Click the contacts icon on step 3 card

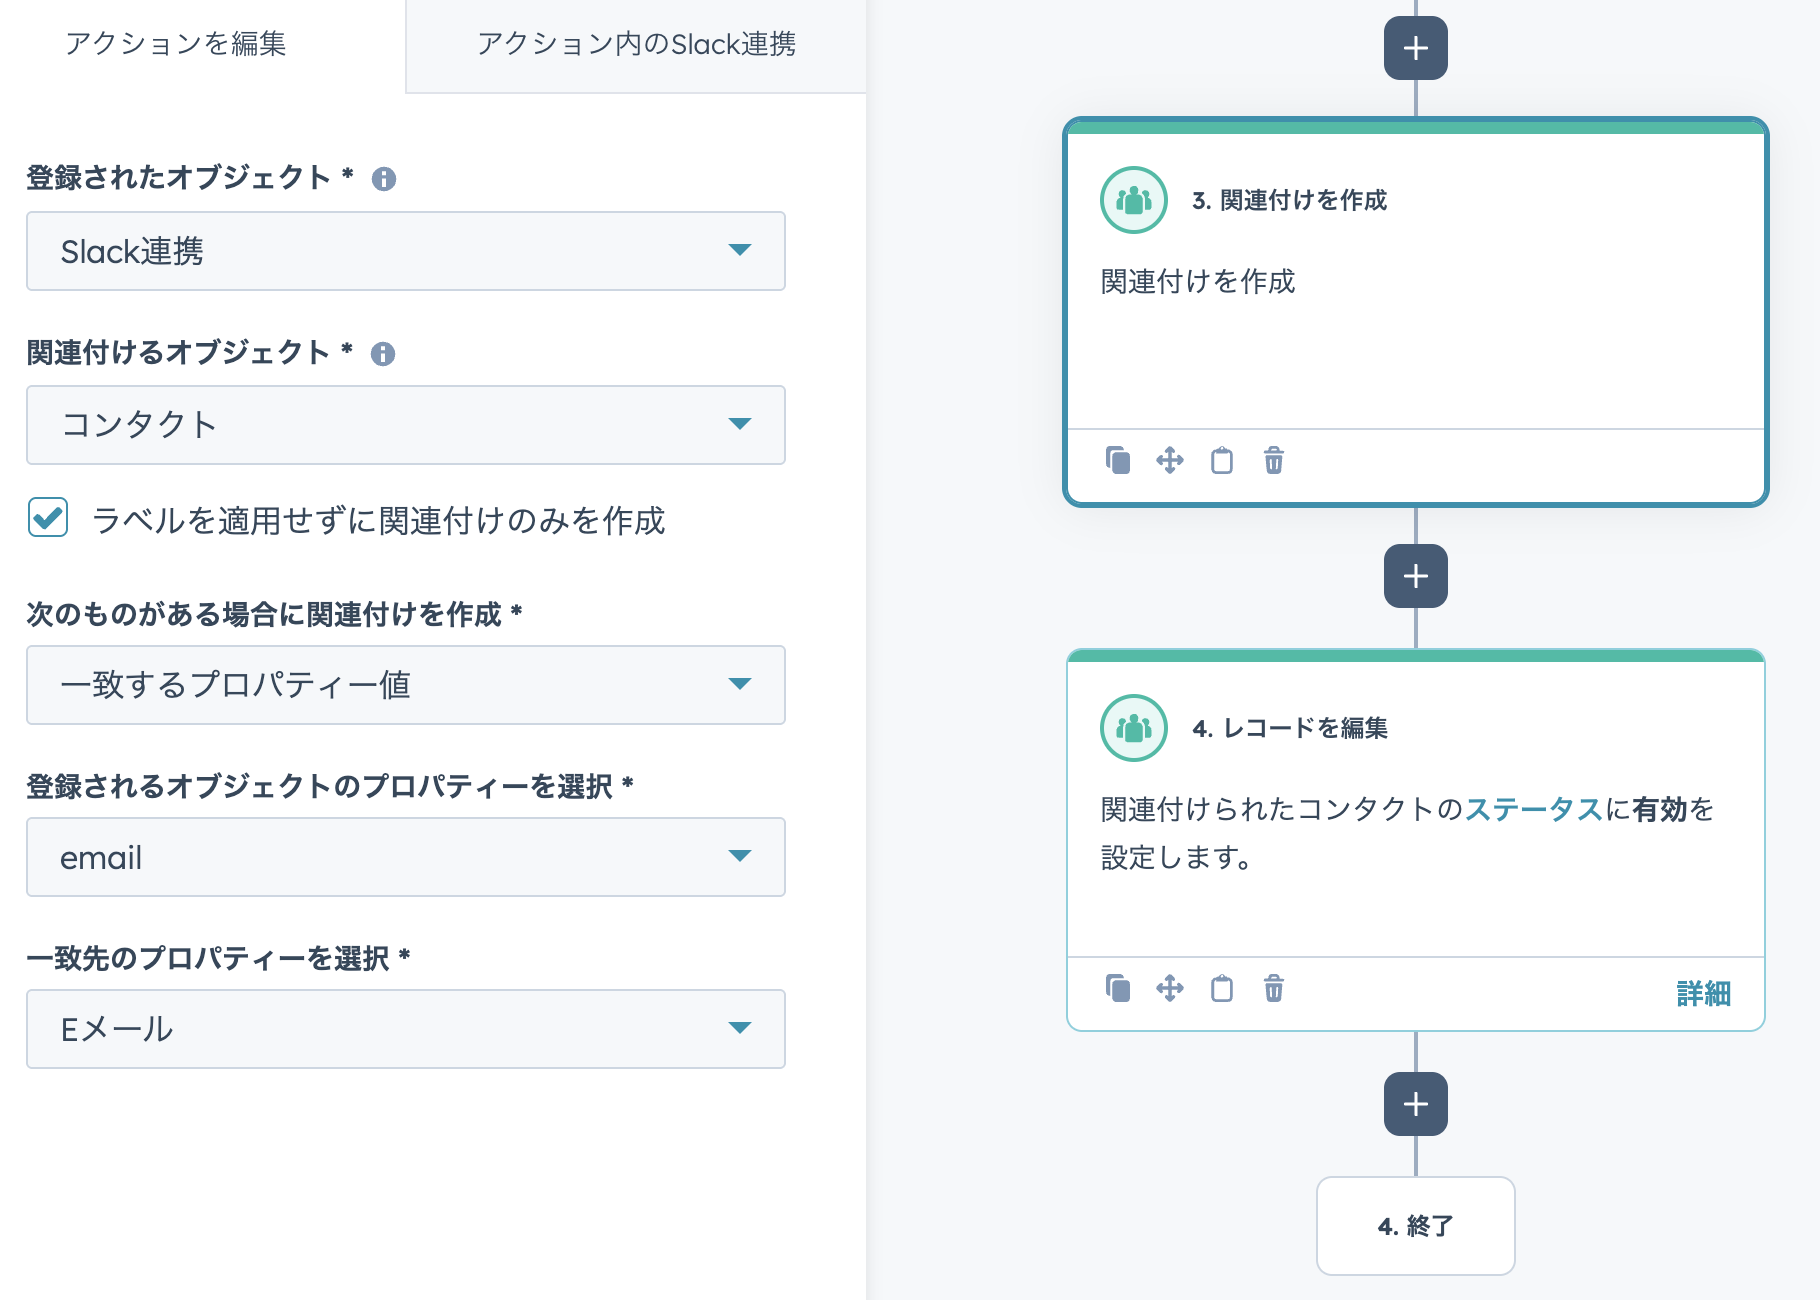pyautogui.click(x=1134, y=200)
